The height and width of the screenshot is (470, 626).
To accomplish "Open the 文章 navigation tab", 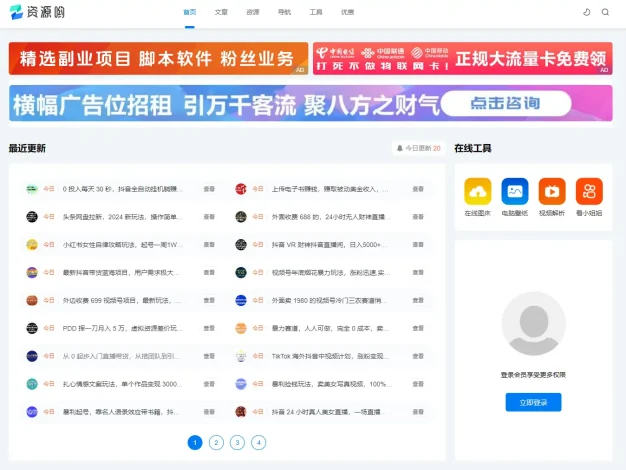I will click(x=221, y=12).
